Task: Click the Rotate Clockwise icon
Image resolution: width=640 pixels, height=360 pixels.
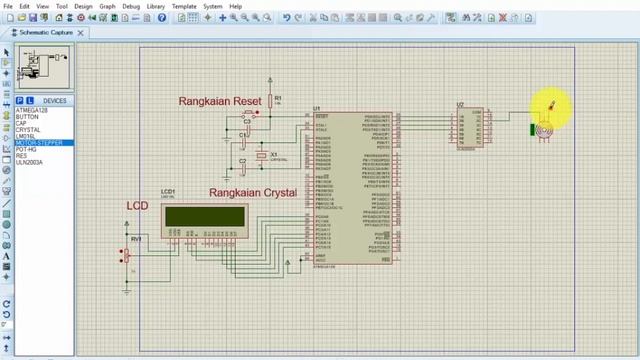Action: pos(6,304)
